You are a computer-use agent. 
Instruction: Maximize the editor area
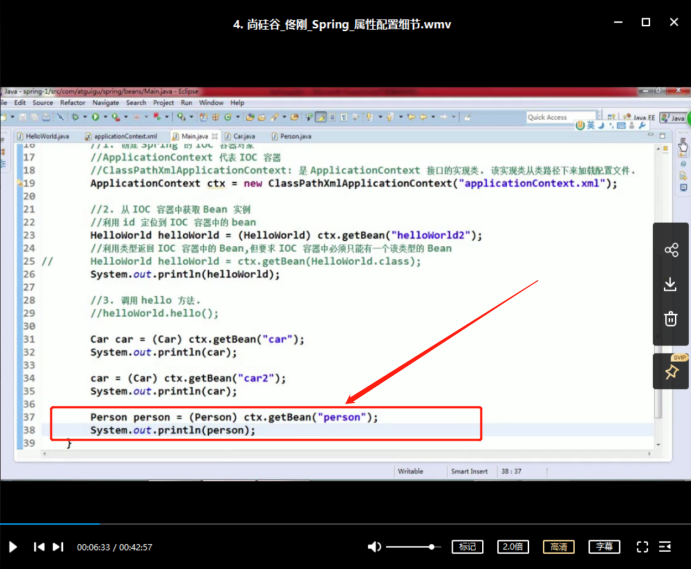click(x=662, y=136)
